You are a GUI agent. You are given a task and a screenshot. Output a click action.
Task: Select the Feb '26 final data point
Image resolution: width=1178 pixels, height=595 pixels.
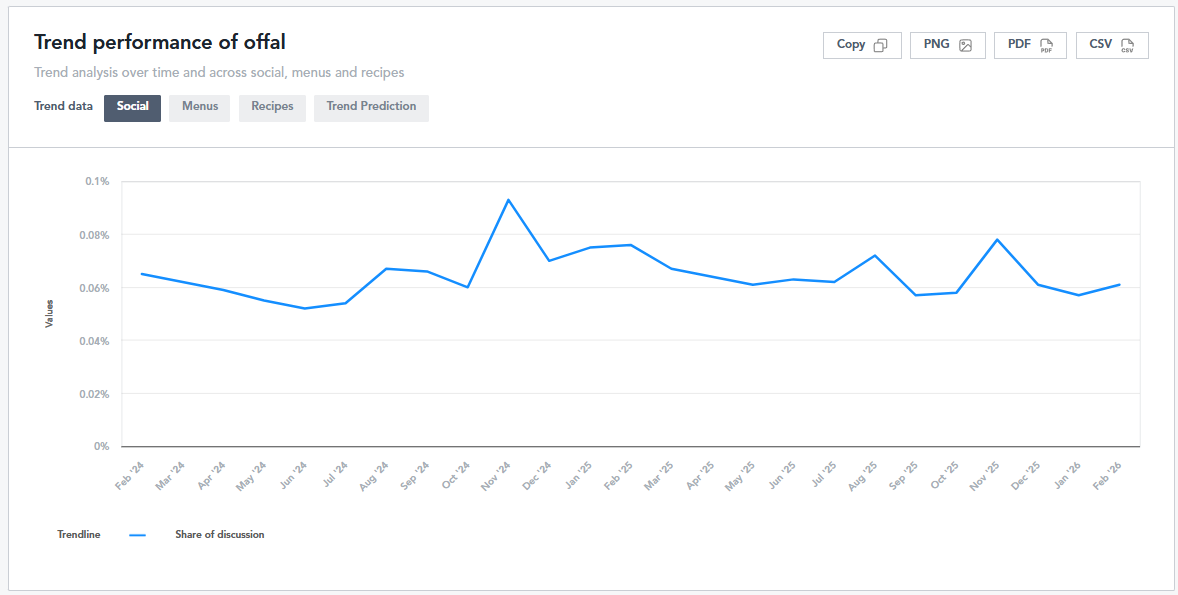(1119, 284)
